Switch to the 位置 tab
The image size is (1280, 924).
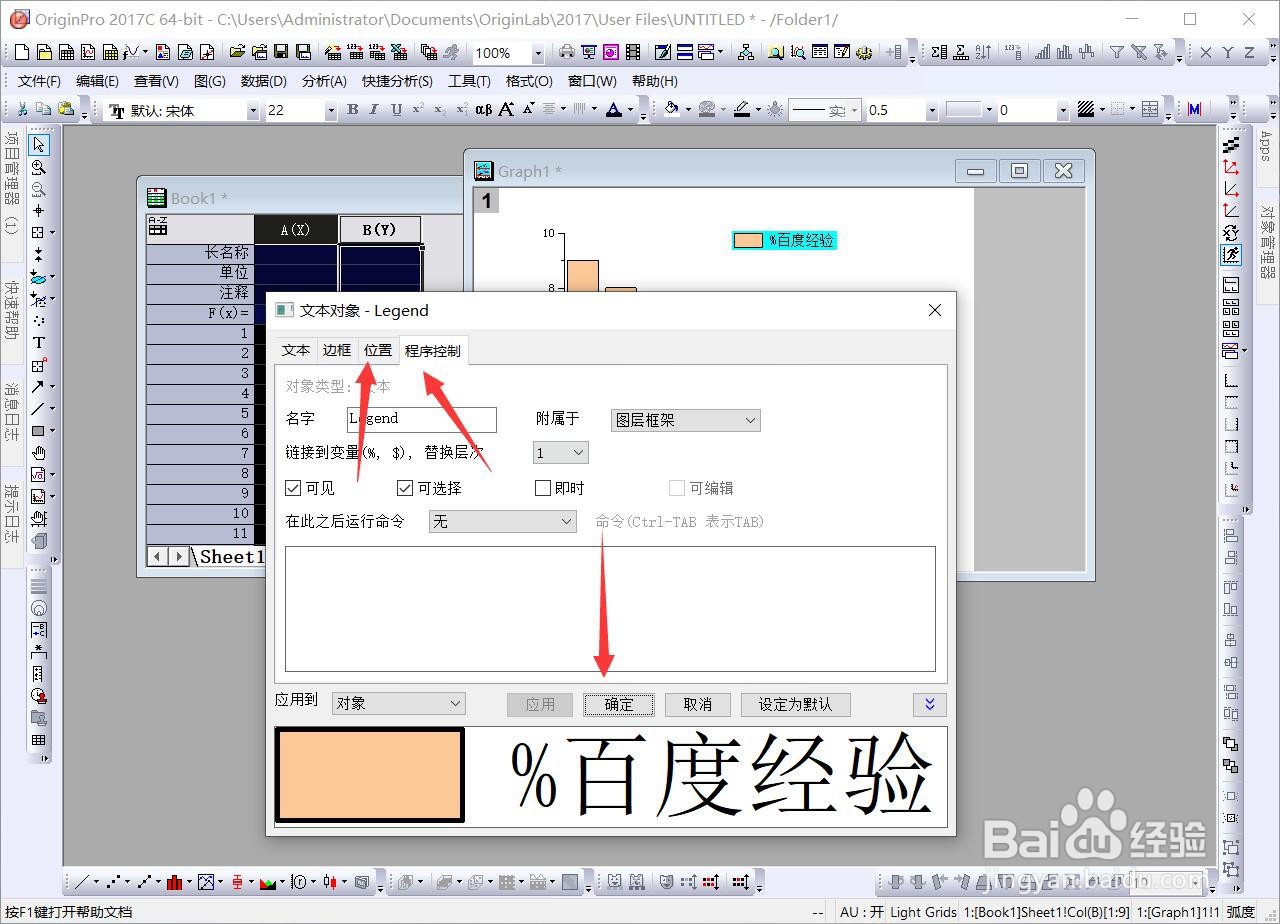click(378, 350)
